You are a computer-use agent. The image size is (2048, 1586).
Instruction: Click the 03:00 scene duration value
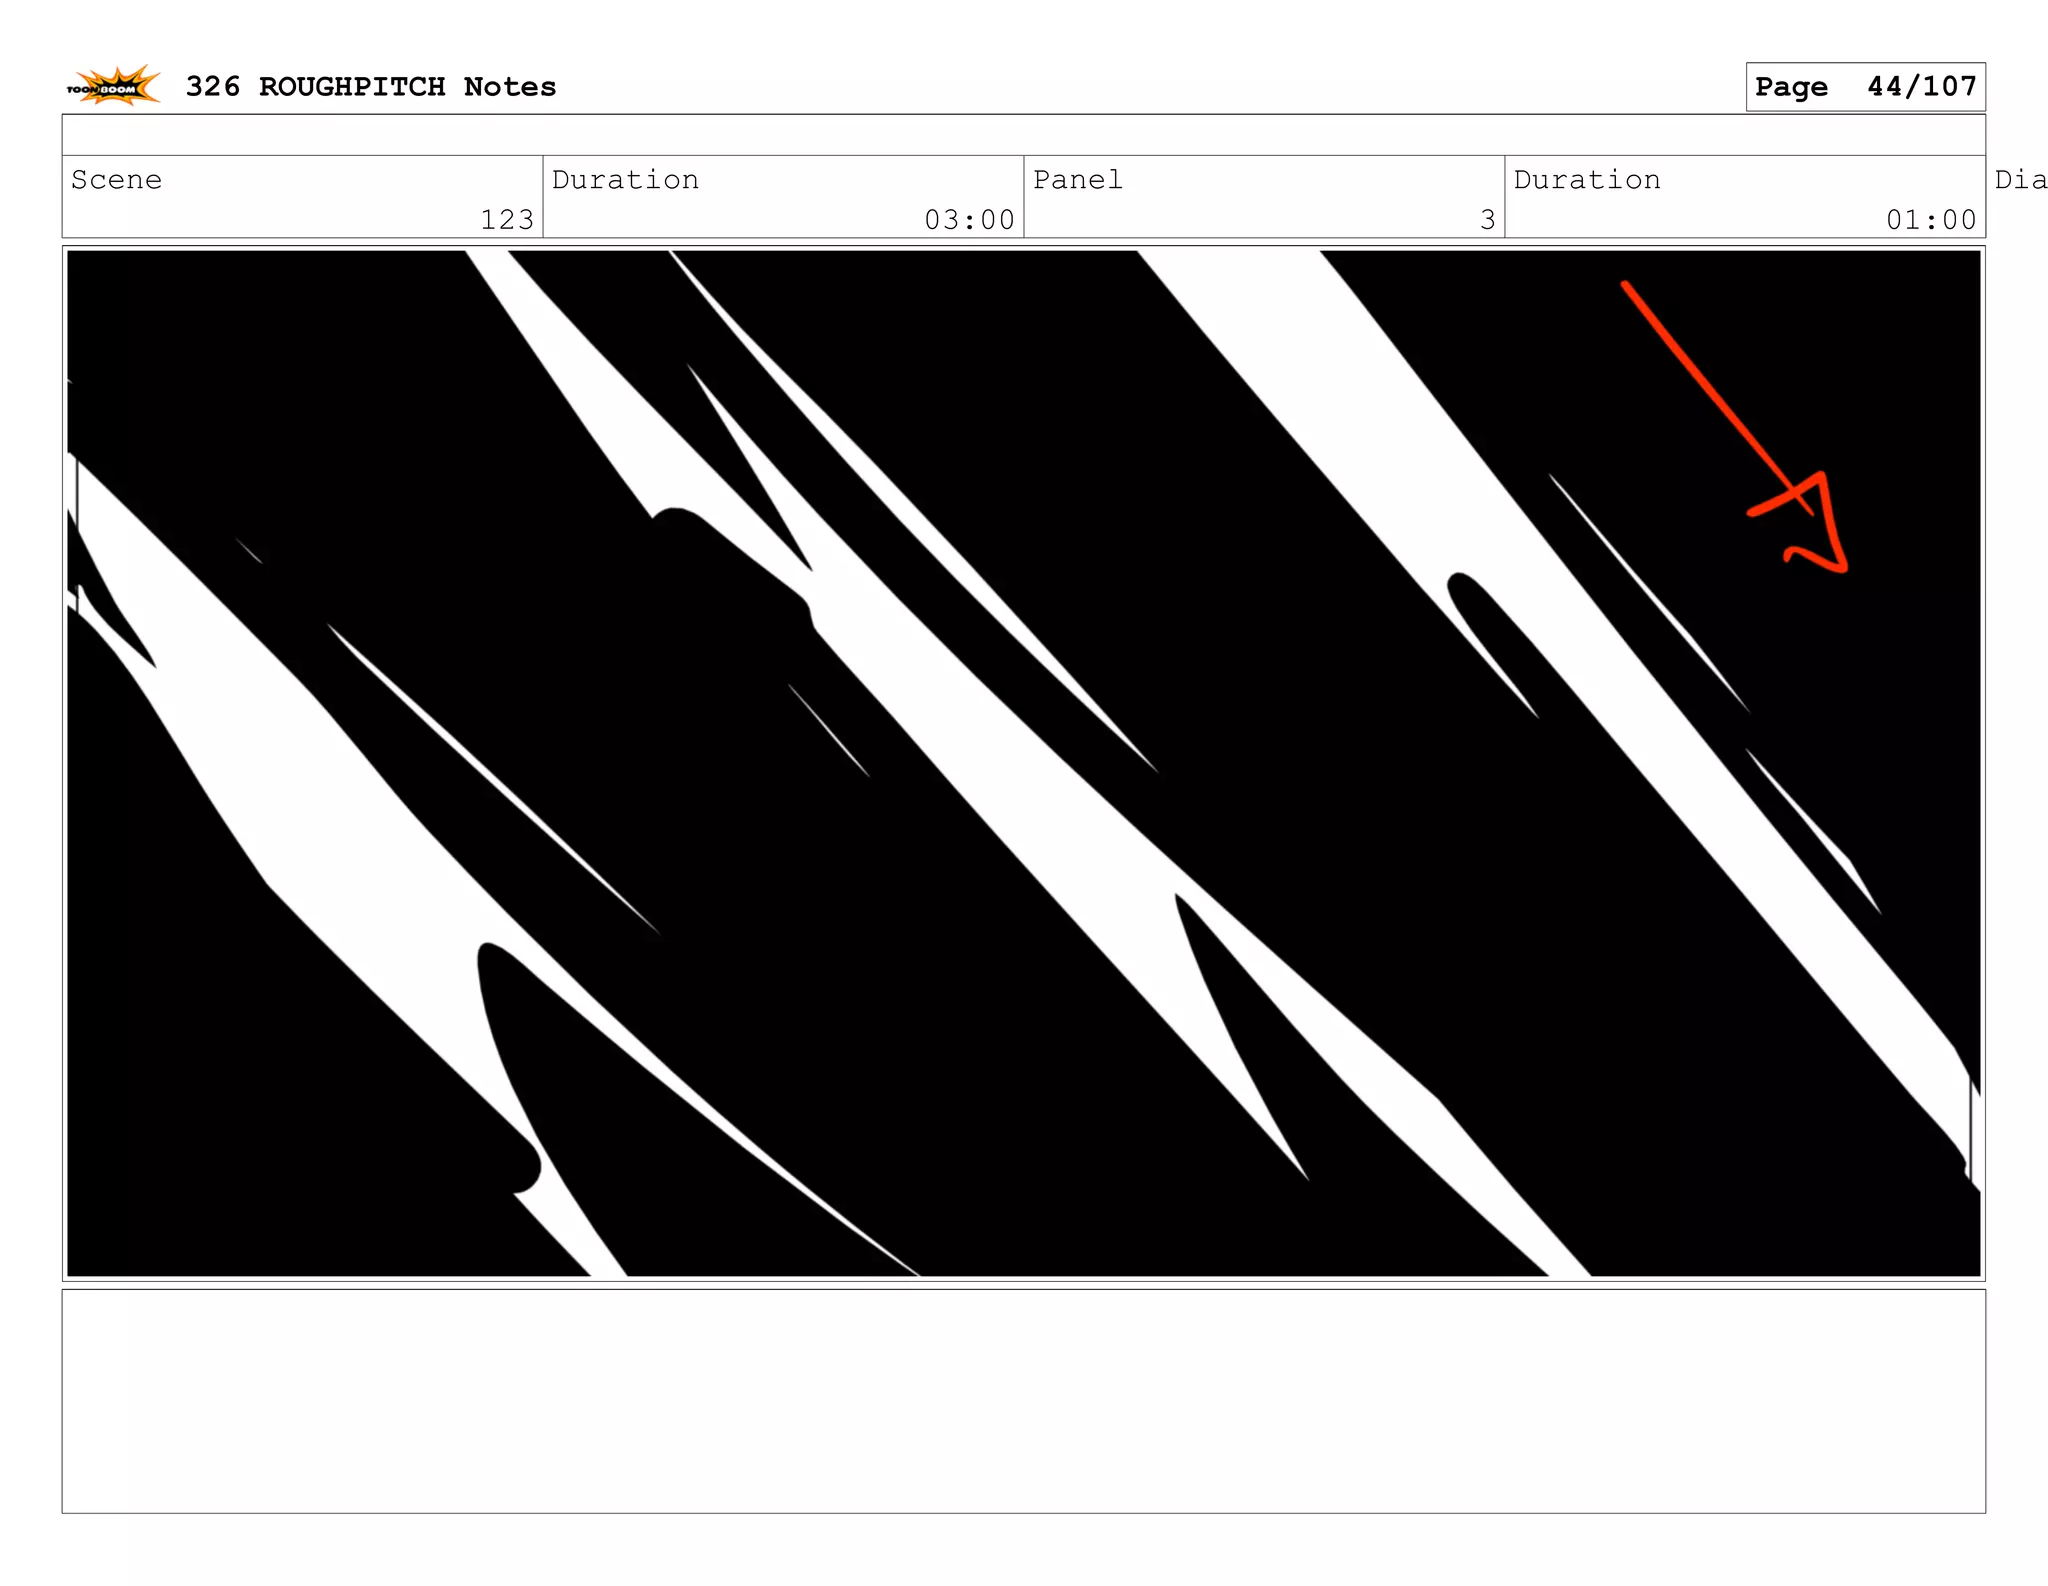click(x=969, y=219)
